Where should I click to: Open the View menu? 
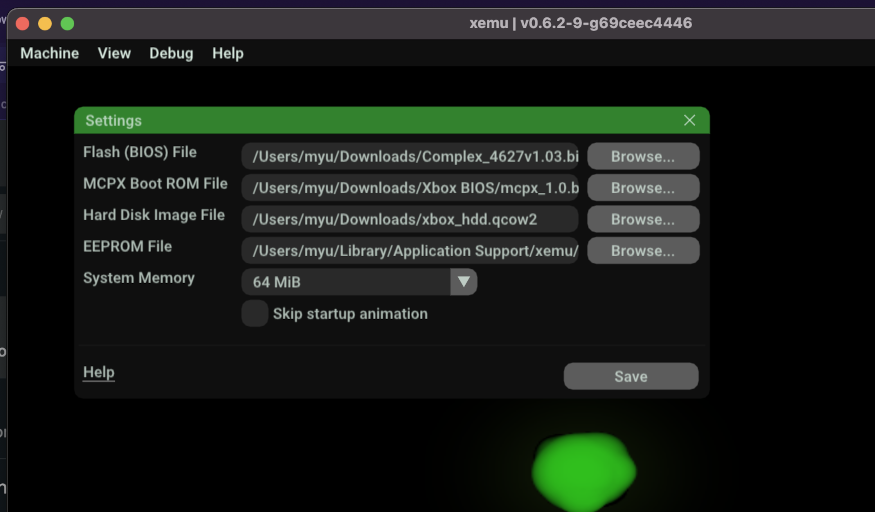[114, 54]
